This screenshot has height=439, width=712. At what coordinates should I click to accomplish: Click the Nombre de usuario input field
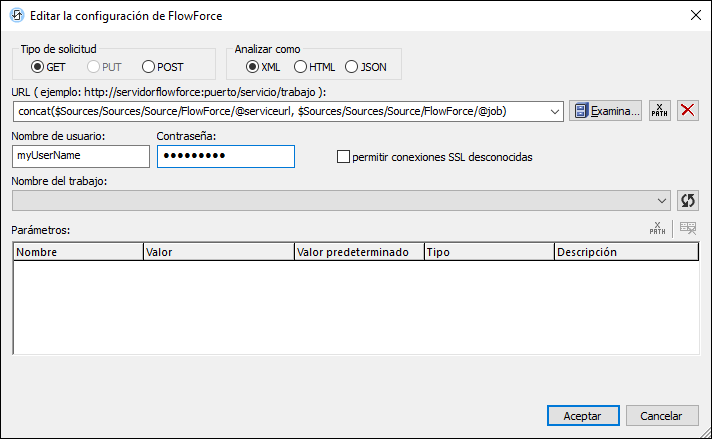click(80, 156)
